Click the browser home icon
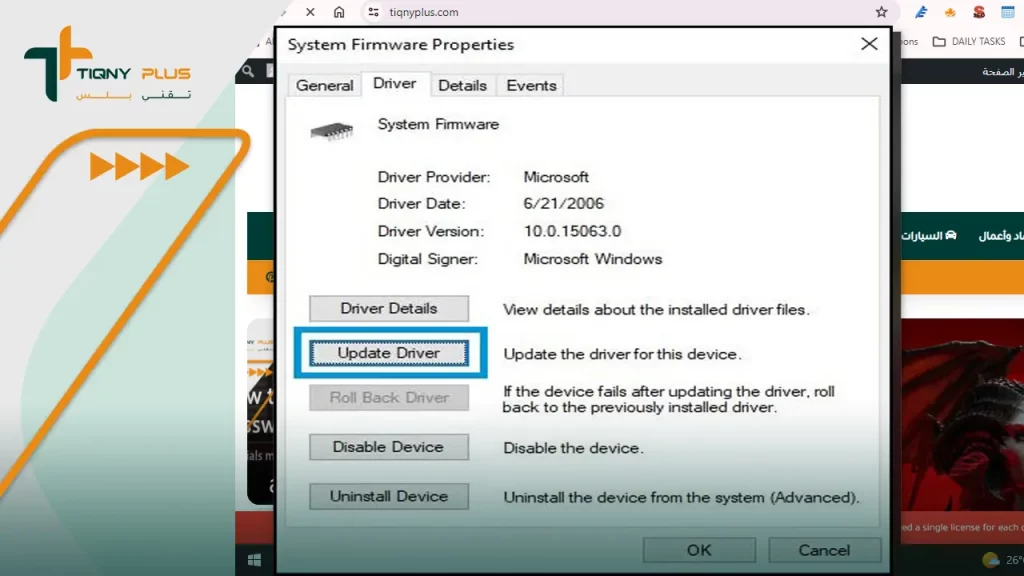This screenshot has height=576, width=1024. (x=339, y=12)
